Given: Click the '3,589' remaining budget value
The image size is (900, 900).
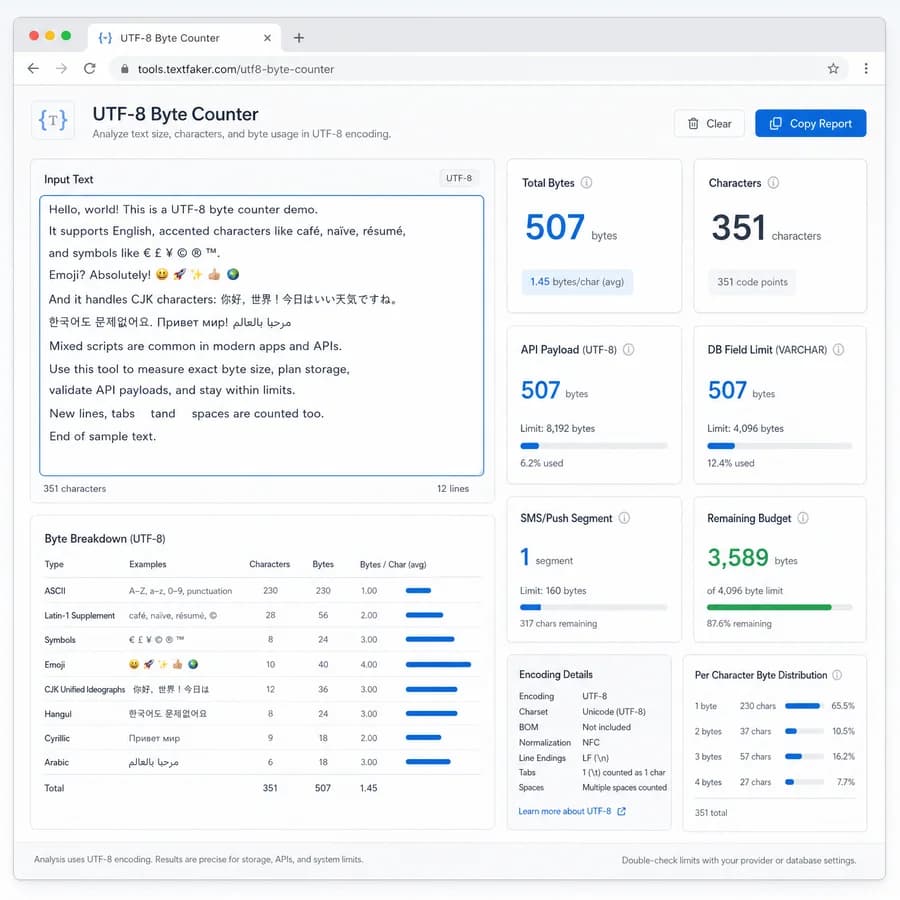Looking at the screenshot, I should (738, 557).
